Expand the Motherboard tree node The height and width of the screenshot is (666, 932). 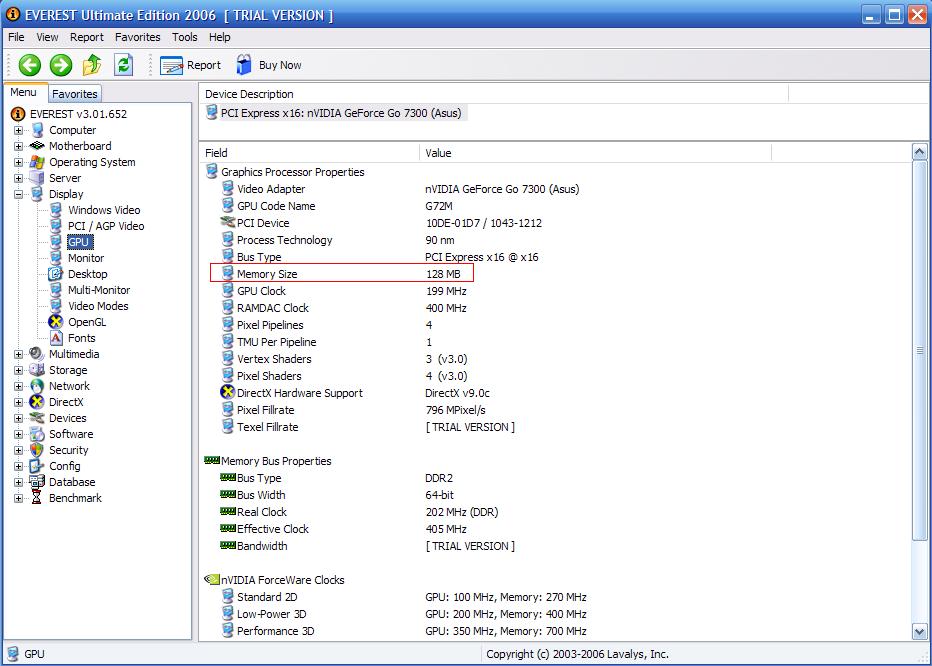click(18, 146)
